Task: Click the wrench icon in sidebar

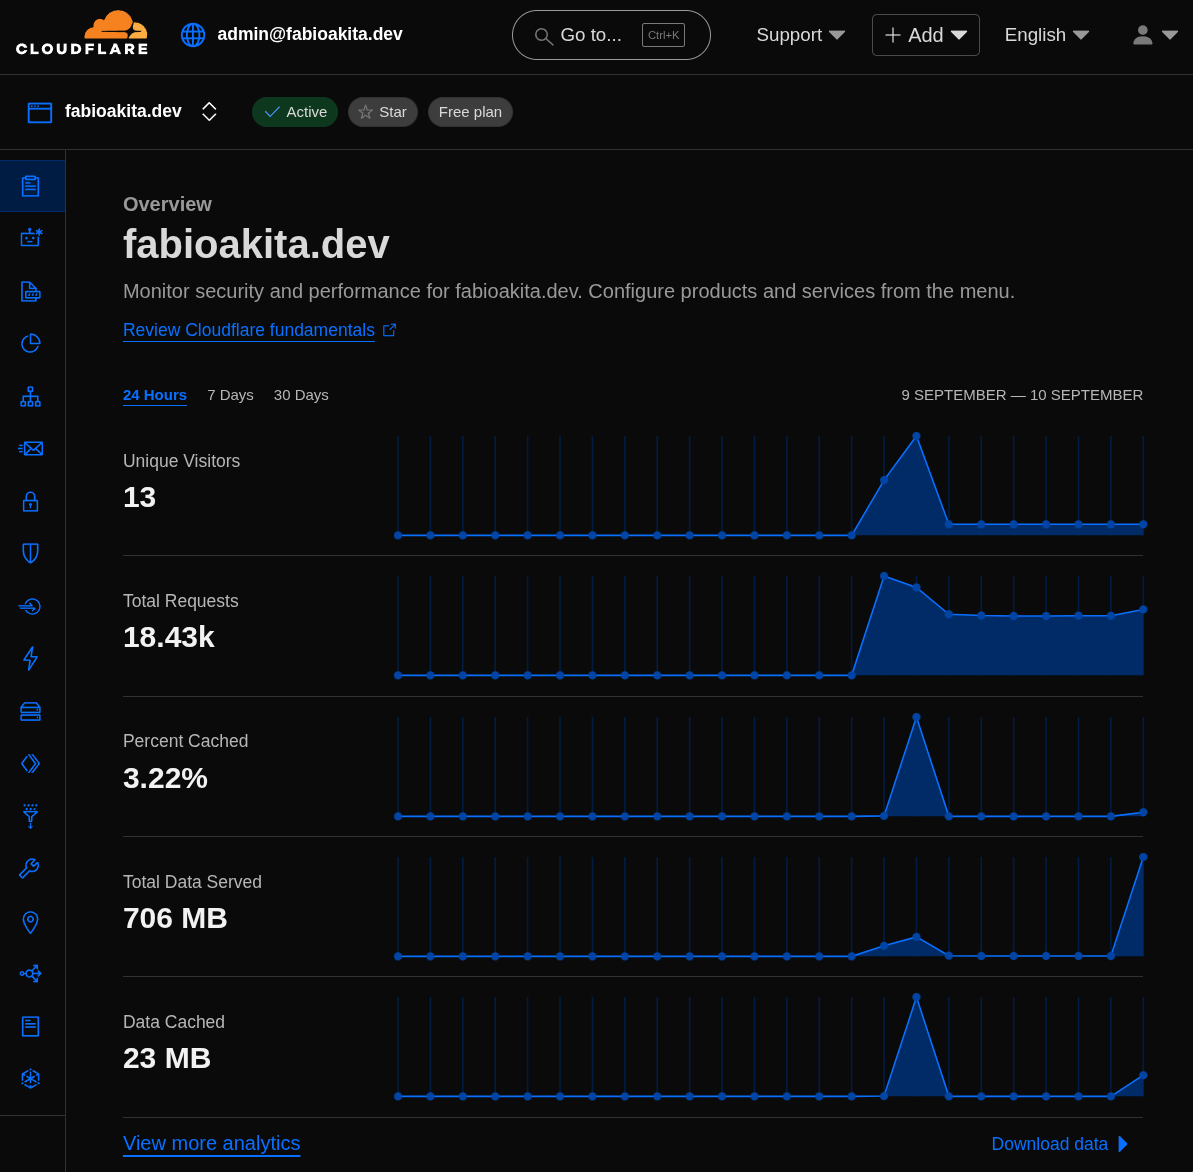Action: pos(29,868)
